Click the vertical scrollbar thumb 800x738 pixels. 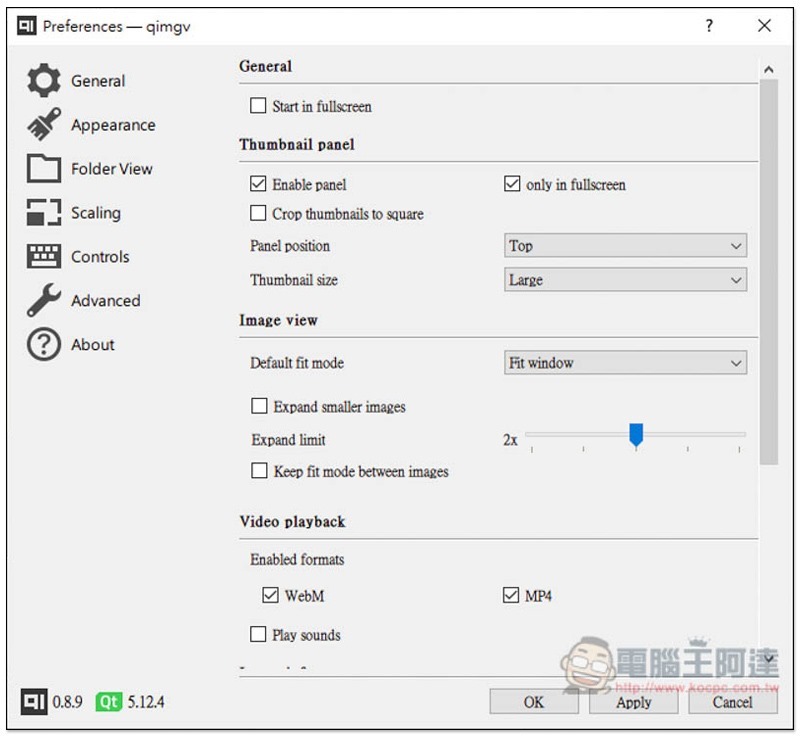[x=769, y=272]
